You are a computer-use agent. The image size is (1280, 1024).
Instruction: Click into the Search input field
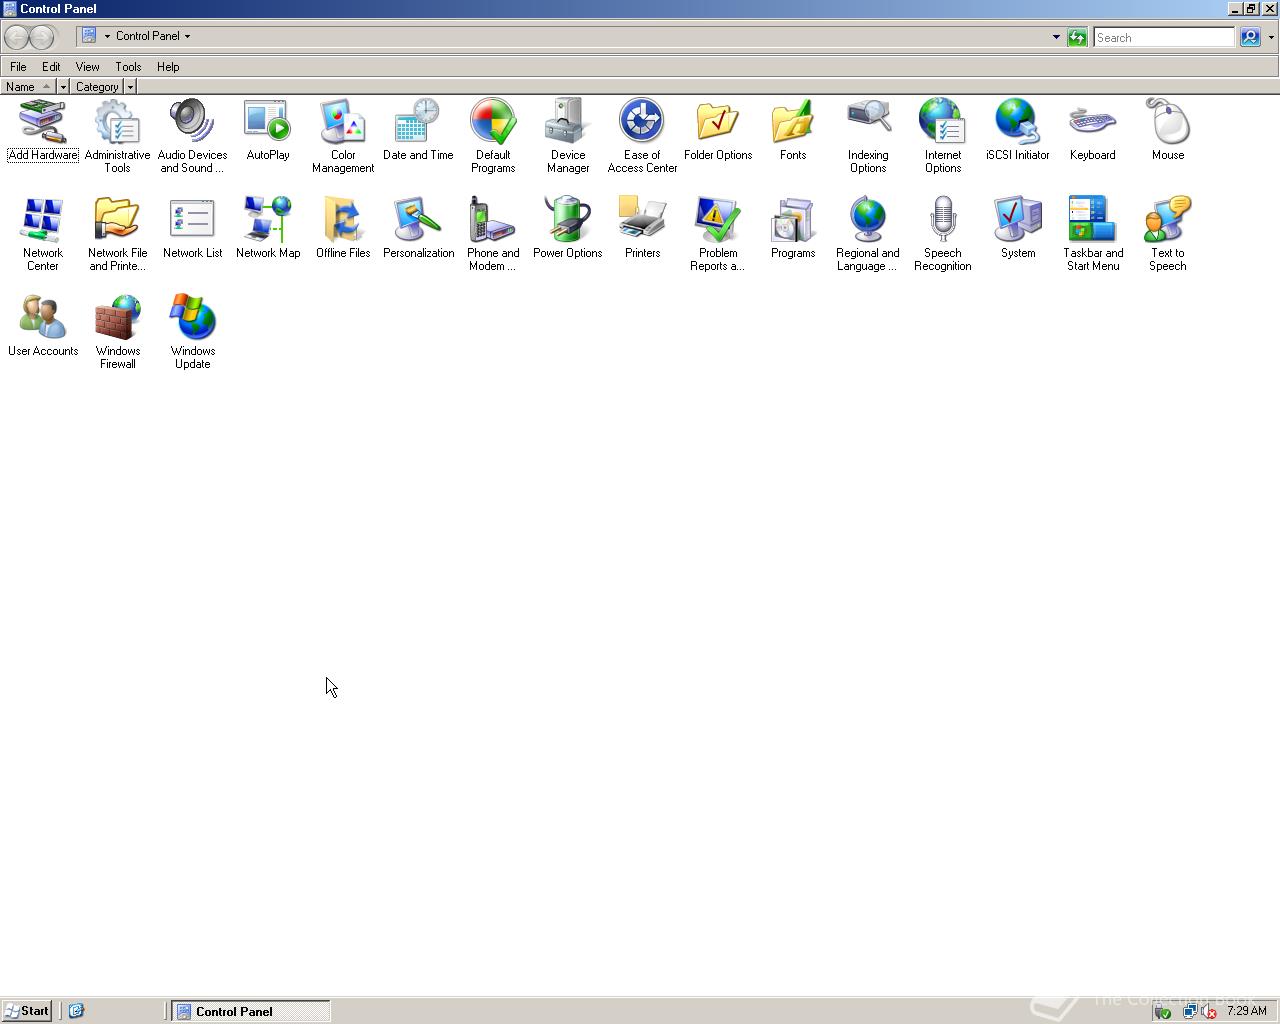(x=1164, y=37)
